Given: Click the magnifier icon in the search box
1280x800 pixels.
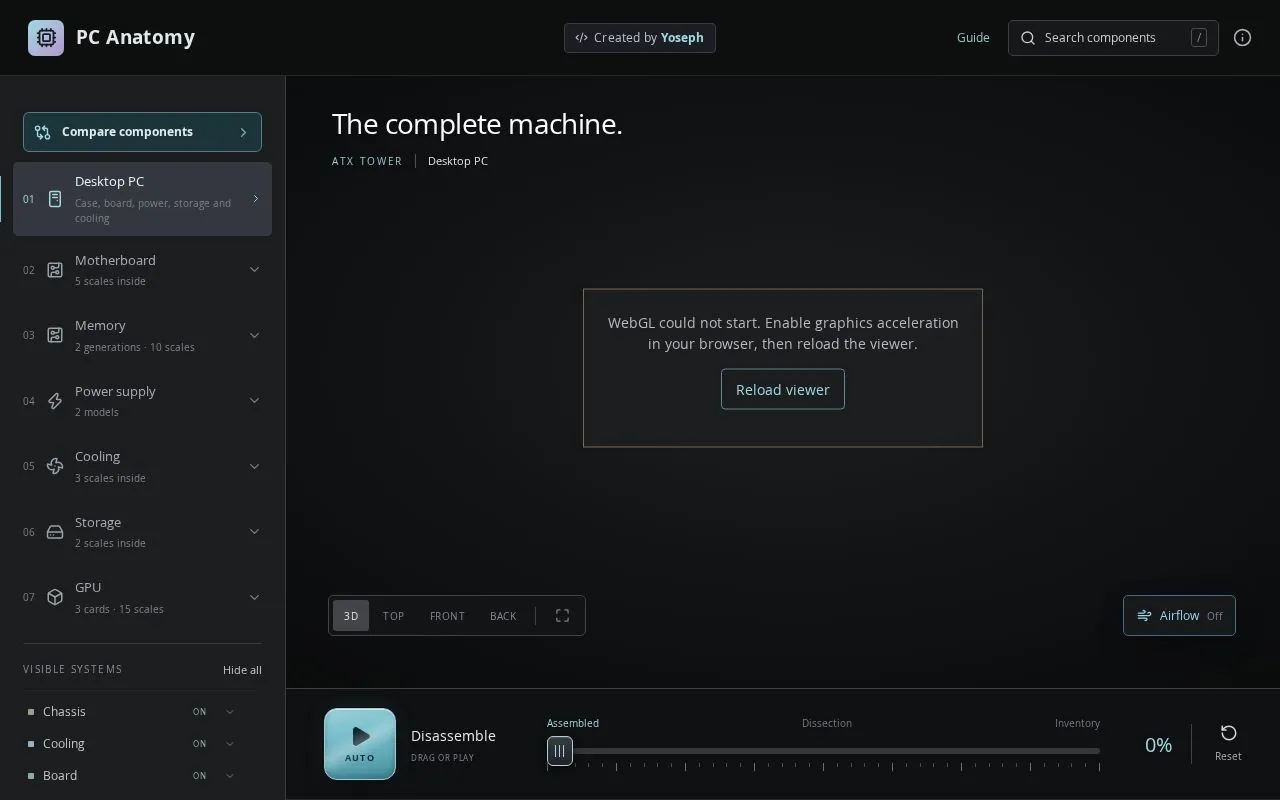Looking at the screenshot, I should 1028,38.
